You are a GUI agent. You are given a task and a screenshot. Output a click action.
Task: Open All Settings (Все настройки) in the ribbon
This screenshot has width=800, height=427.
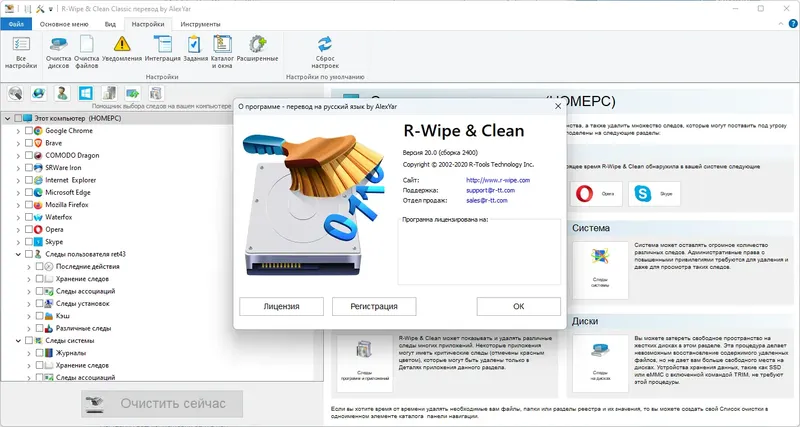coord(21,52)
